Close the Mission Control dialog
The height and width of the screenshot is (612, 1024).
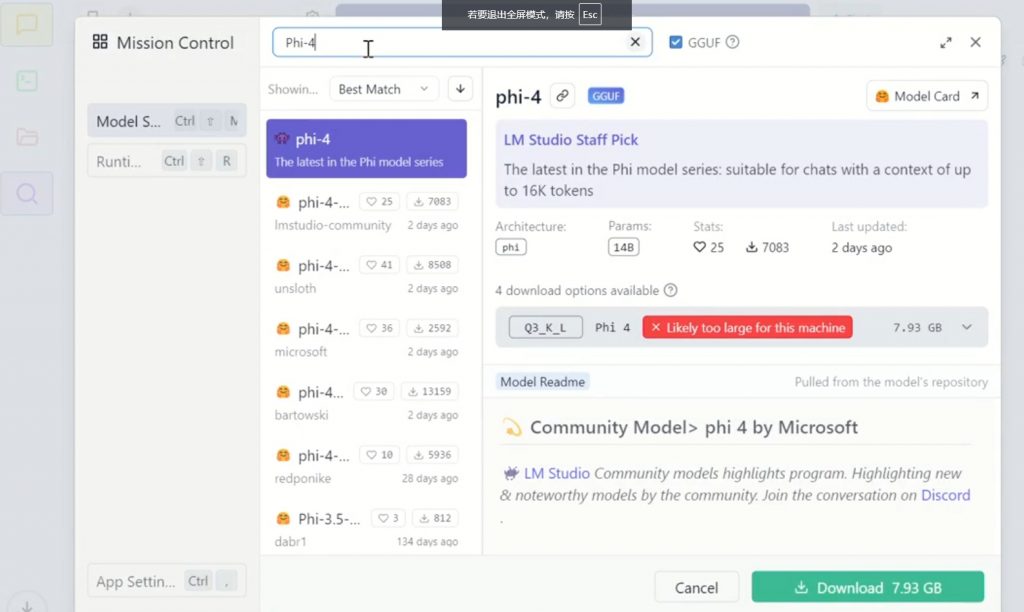click(x=976, y=42)
